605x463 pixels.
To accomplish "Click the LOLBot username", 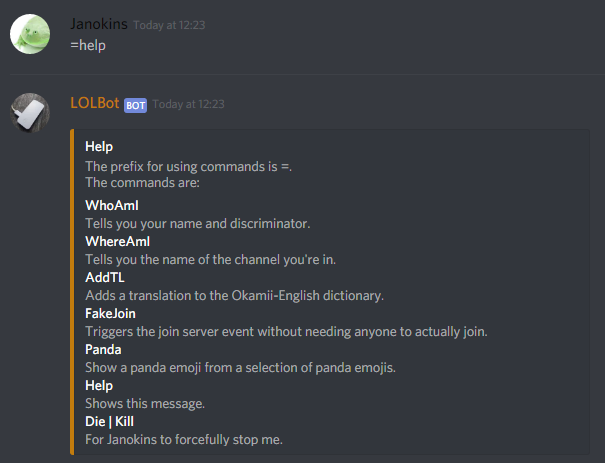I will (x=95, y=104).
